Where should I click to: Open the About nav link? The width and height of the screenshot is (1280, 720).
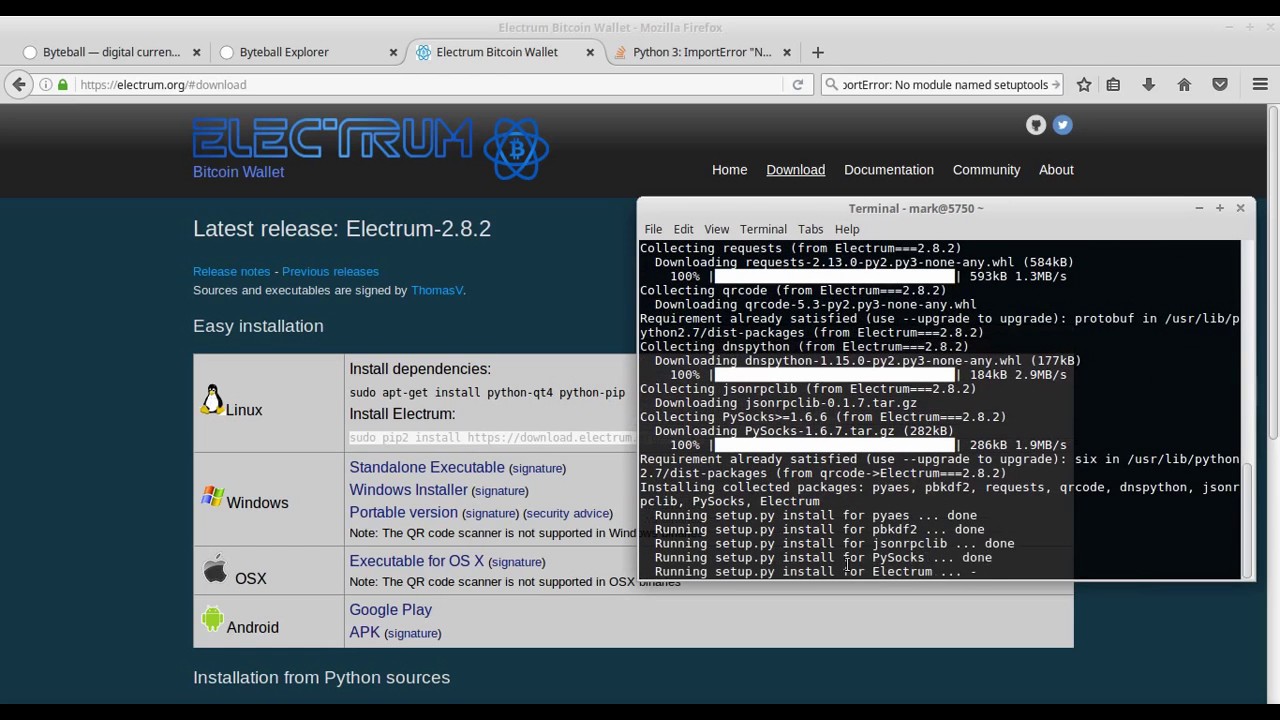(1056, 170)
